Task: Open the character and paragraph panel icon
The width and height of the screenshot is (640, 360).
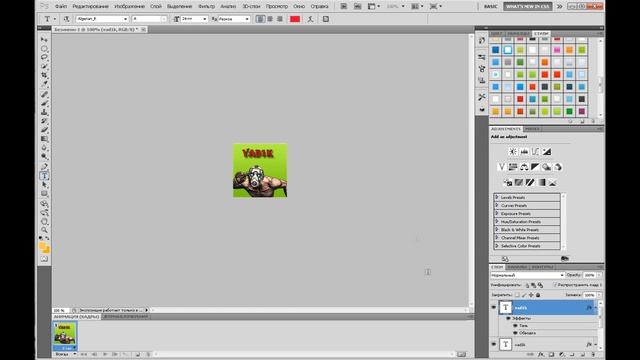Action: (326, 19)
